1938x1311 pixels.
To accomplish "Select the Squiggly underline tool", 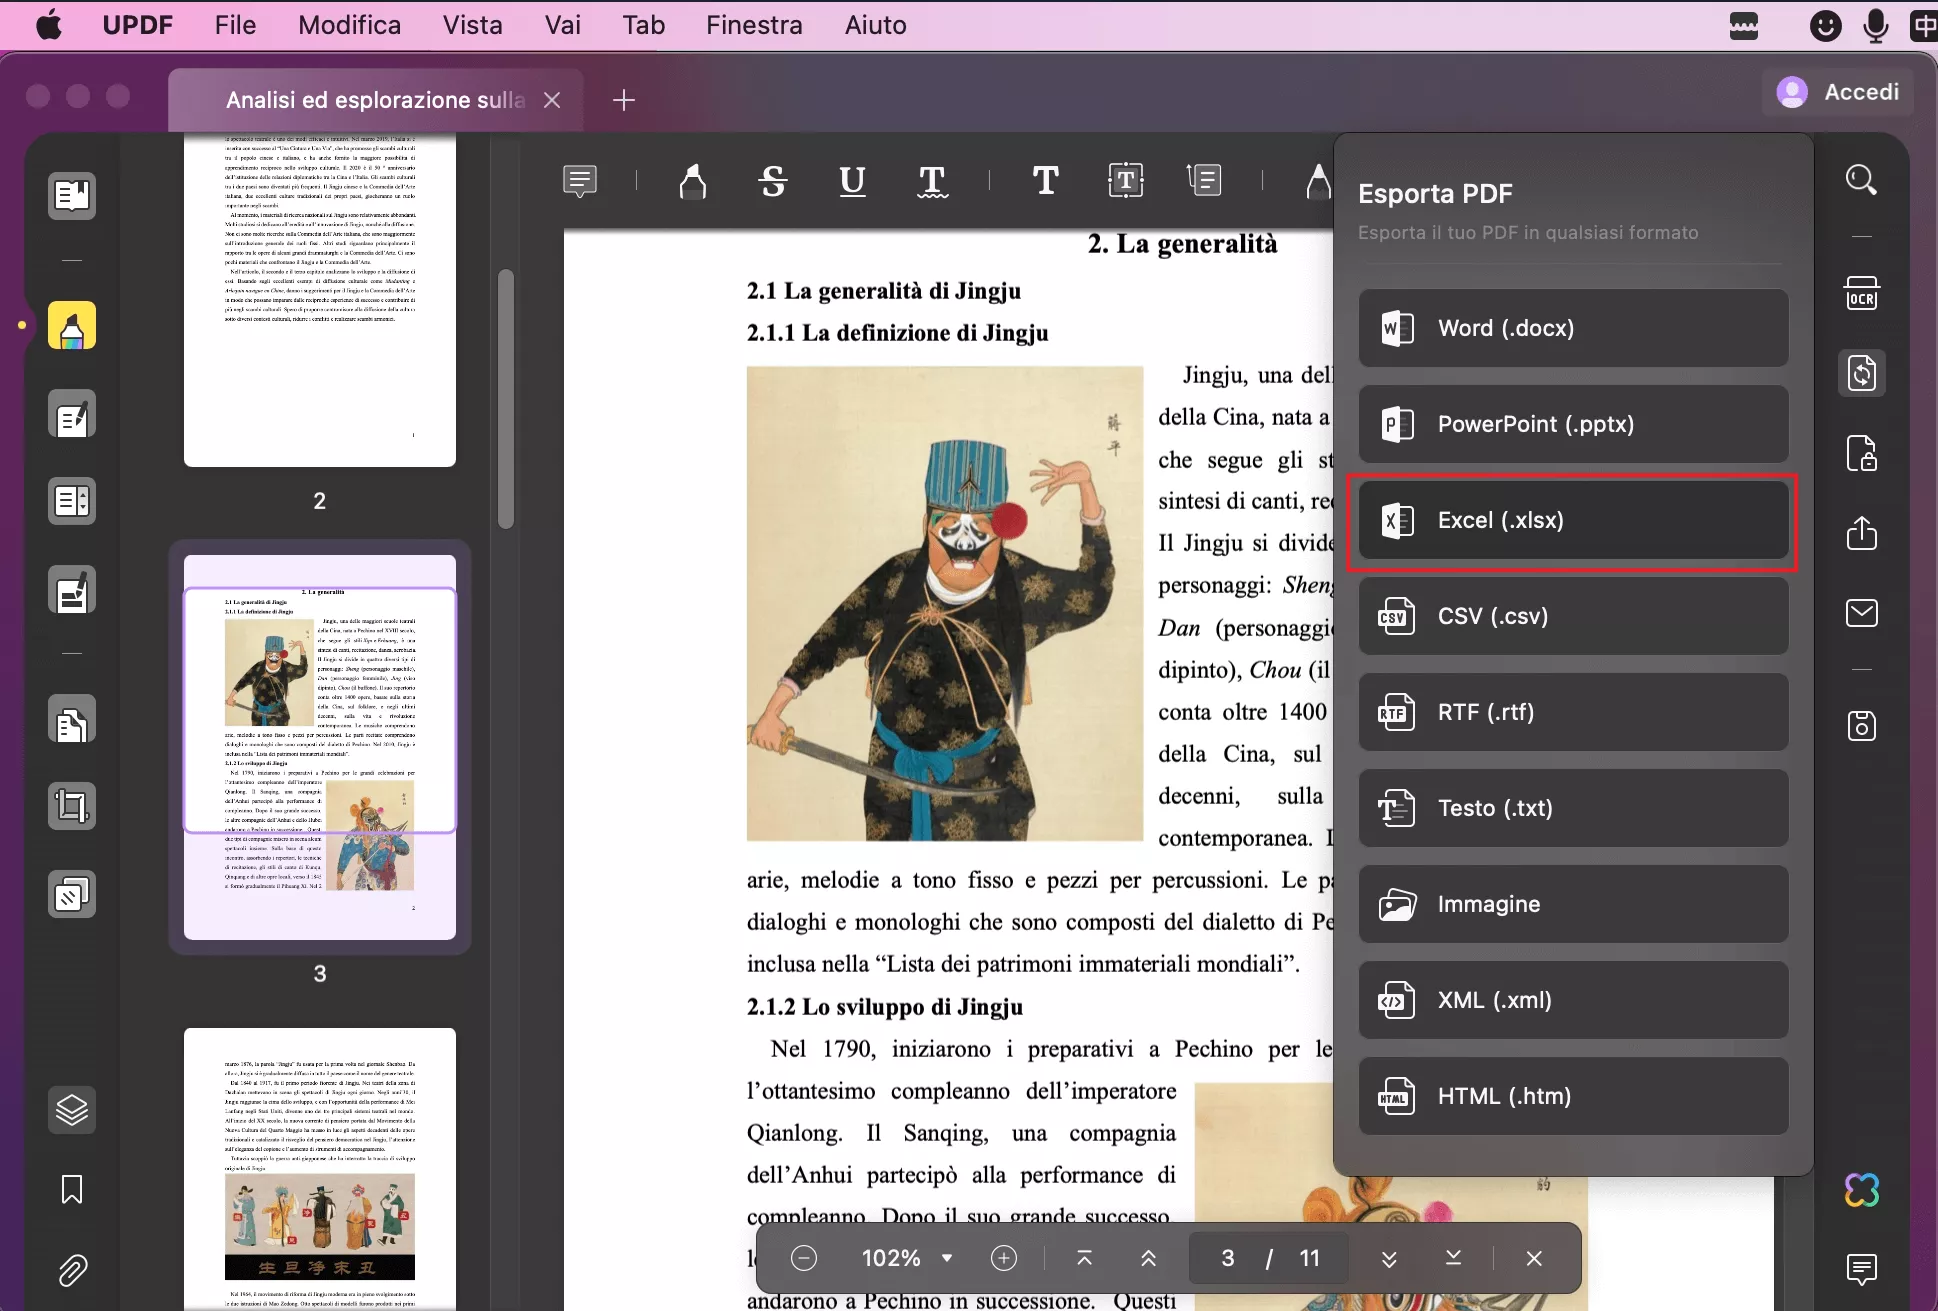I will coord(932,181).
